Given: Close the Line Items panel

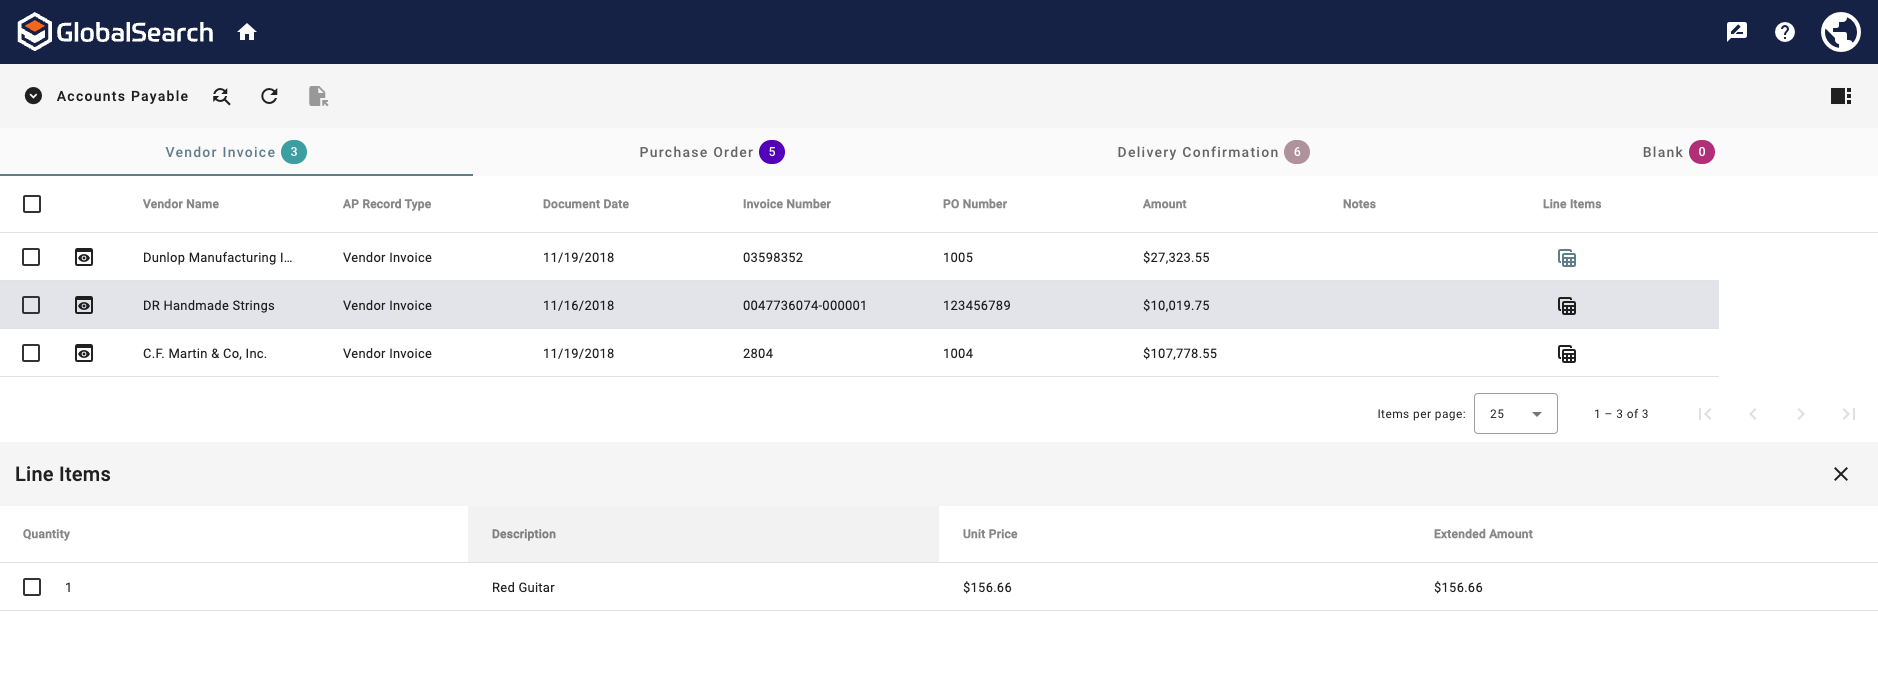Looking at the screenshot, I should pyautogui.click(x=1840, y=474).
